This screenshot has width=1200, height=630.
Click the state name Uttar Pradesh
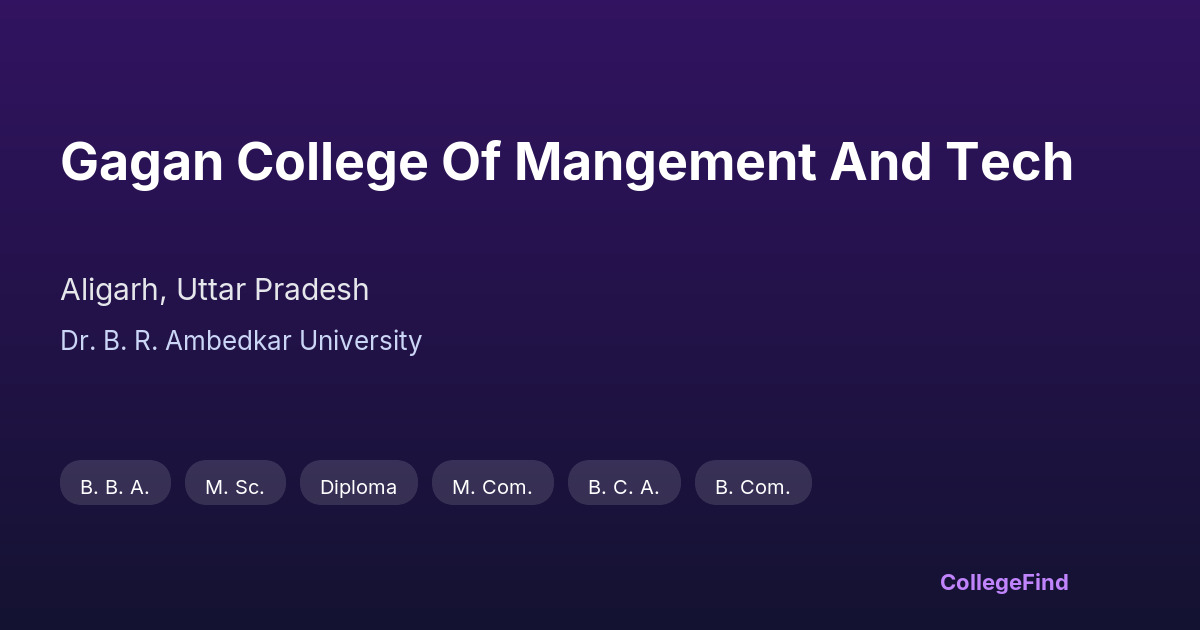coord(272,290)
